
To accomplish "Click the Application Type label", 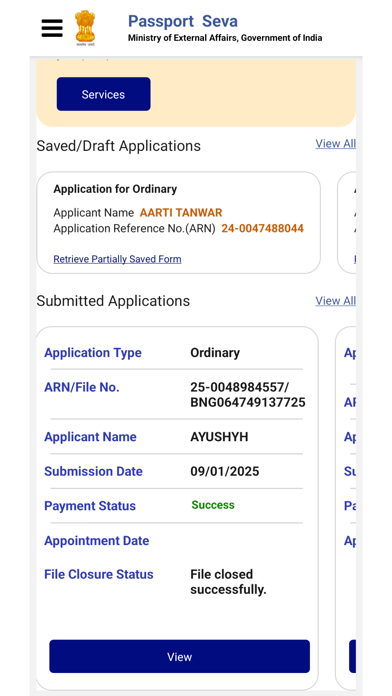I will [93, 353].
